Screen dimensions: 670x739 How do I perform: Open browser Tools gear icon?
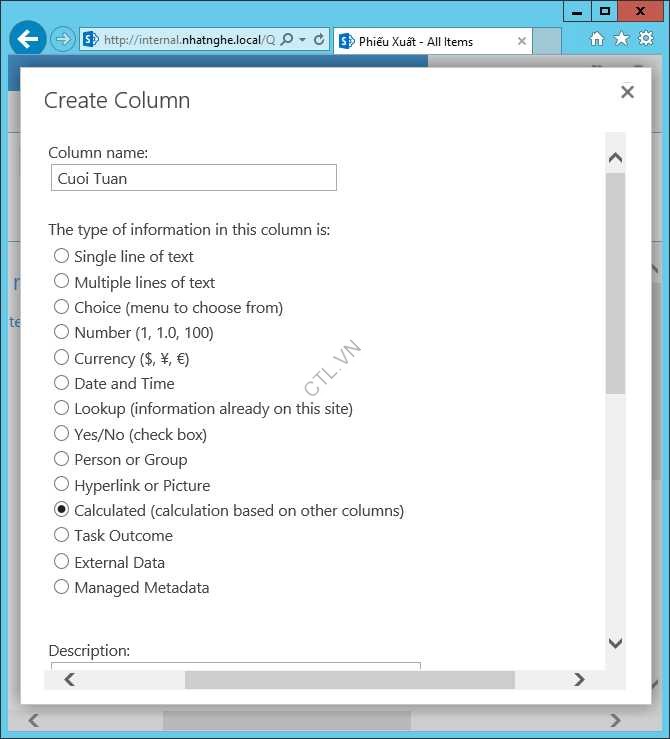click(x=645, y=39)
